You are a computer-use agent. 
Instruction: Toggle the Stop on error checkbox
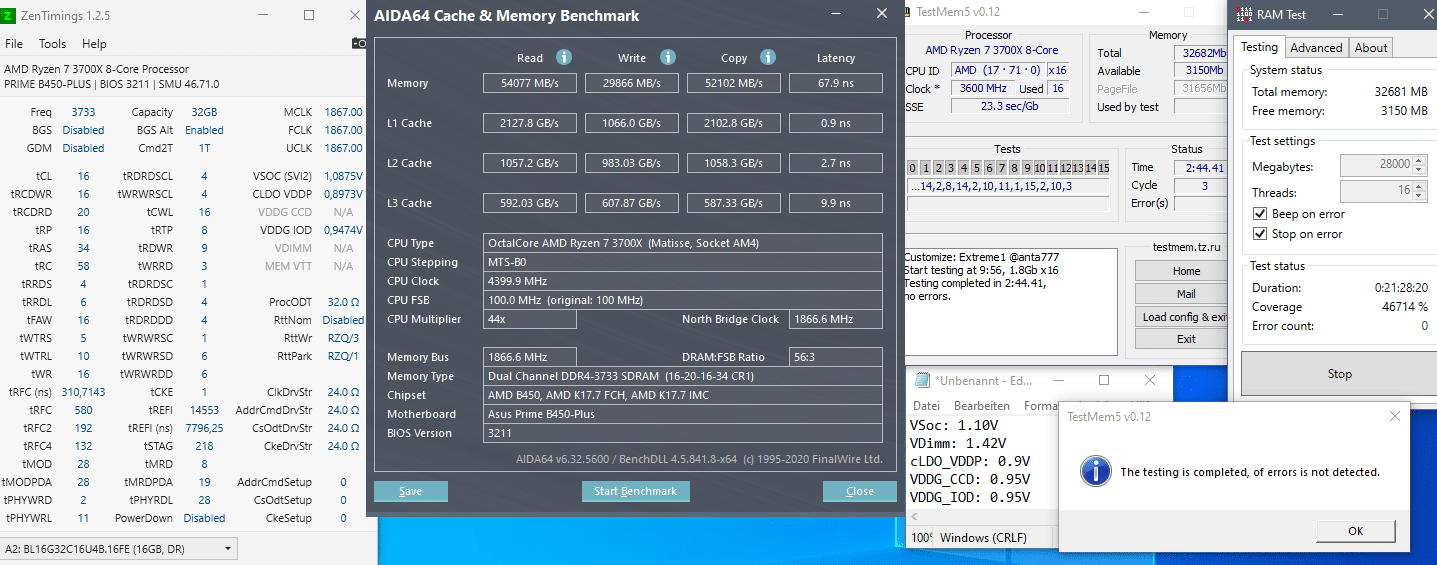point(1260,234)
